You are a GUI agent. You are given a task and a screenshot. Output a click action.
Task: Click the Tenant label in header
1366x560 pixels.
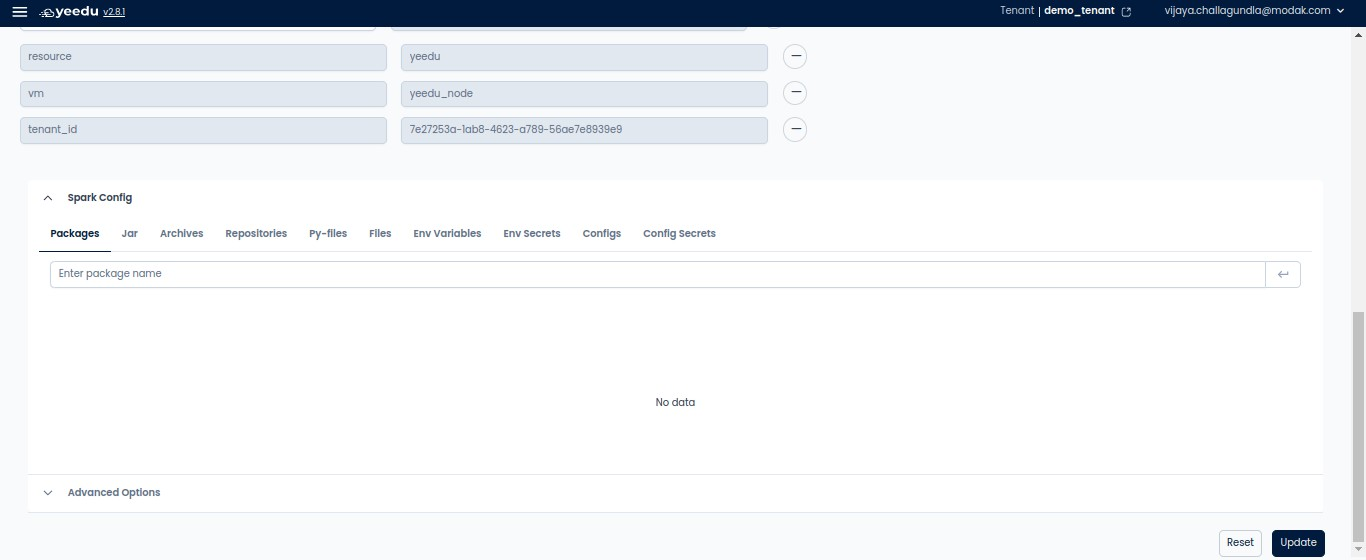[x=1017, y=11]
